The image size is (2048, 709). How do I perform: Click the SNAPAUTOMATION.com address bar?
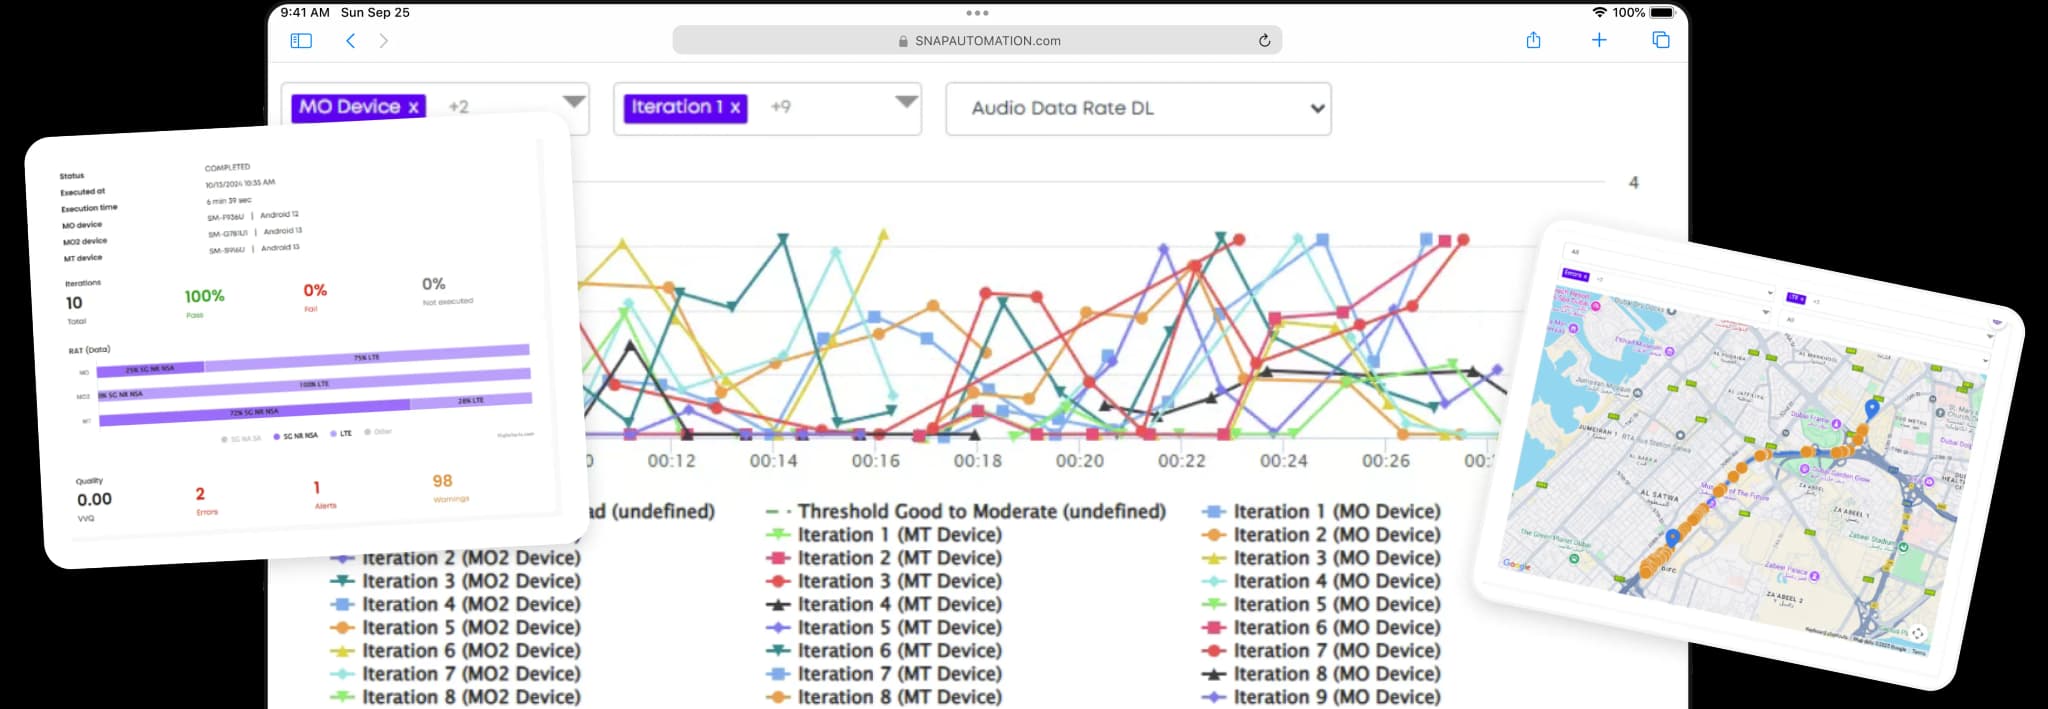click(977, 41)
